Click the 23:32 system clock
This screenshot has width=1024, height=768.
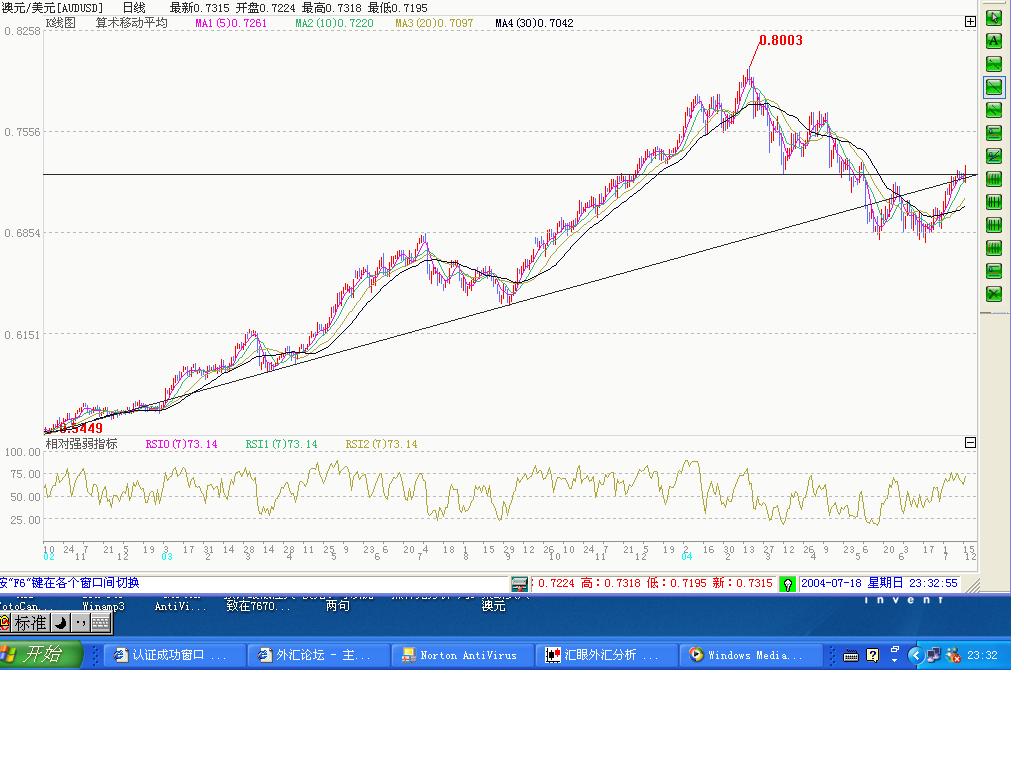(982, 655)
